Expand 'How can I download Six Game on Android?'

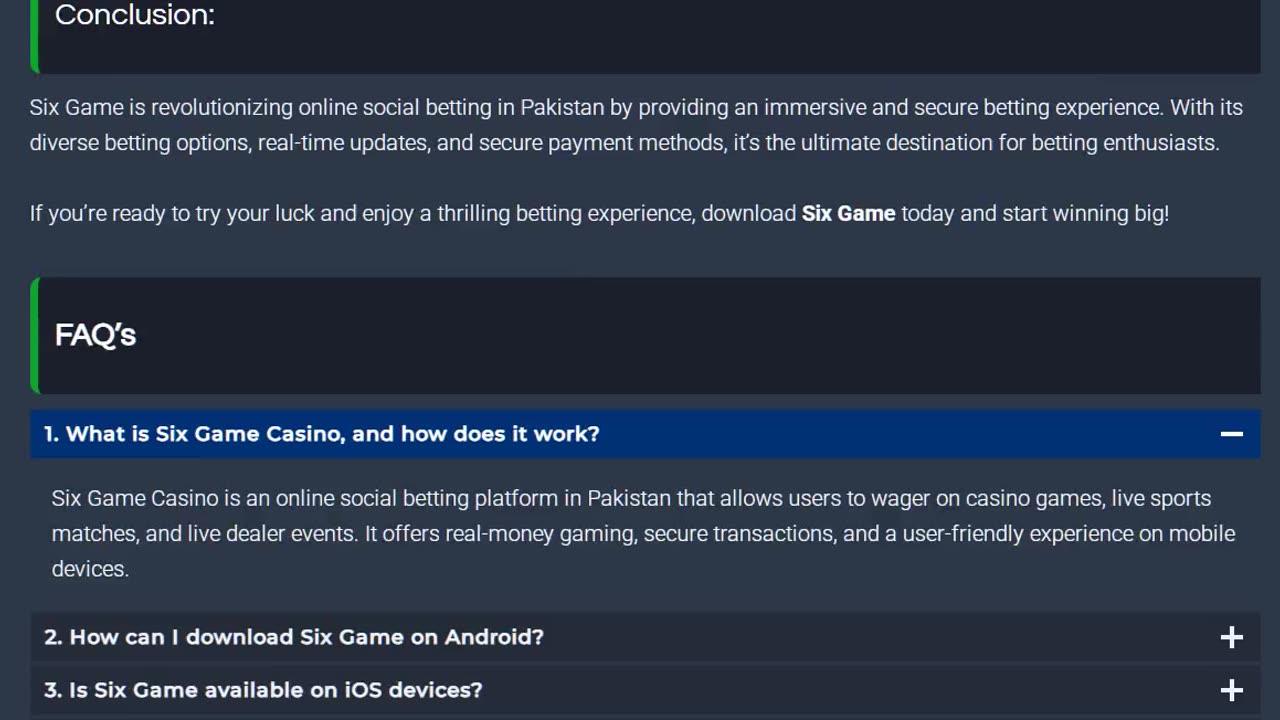click(294, 638)
